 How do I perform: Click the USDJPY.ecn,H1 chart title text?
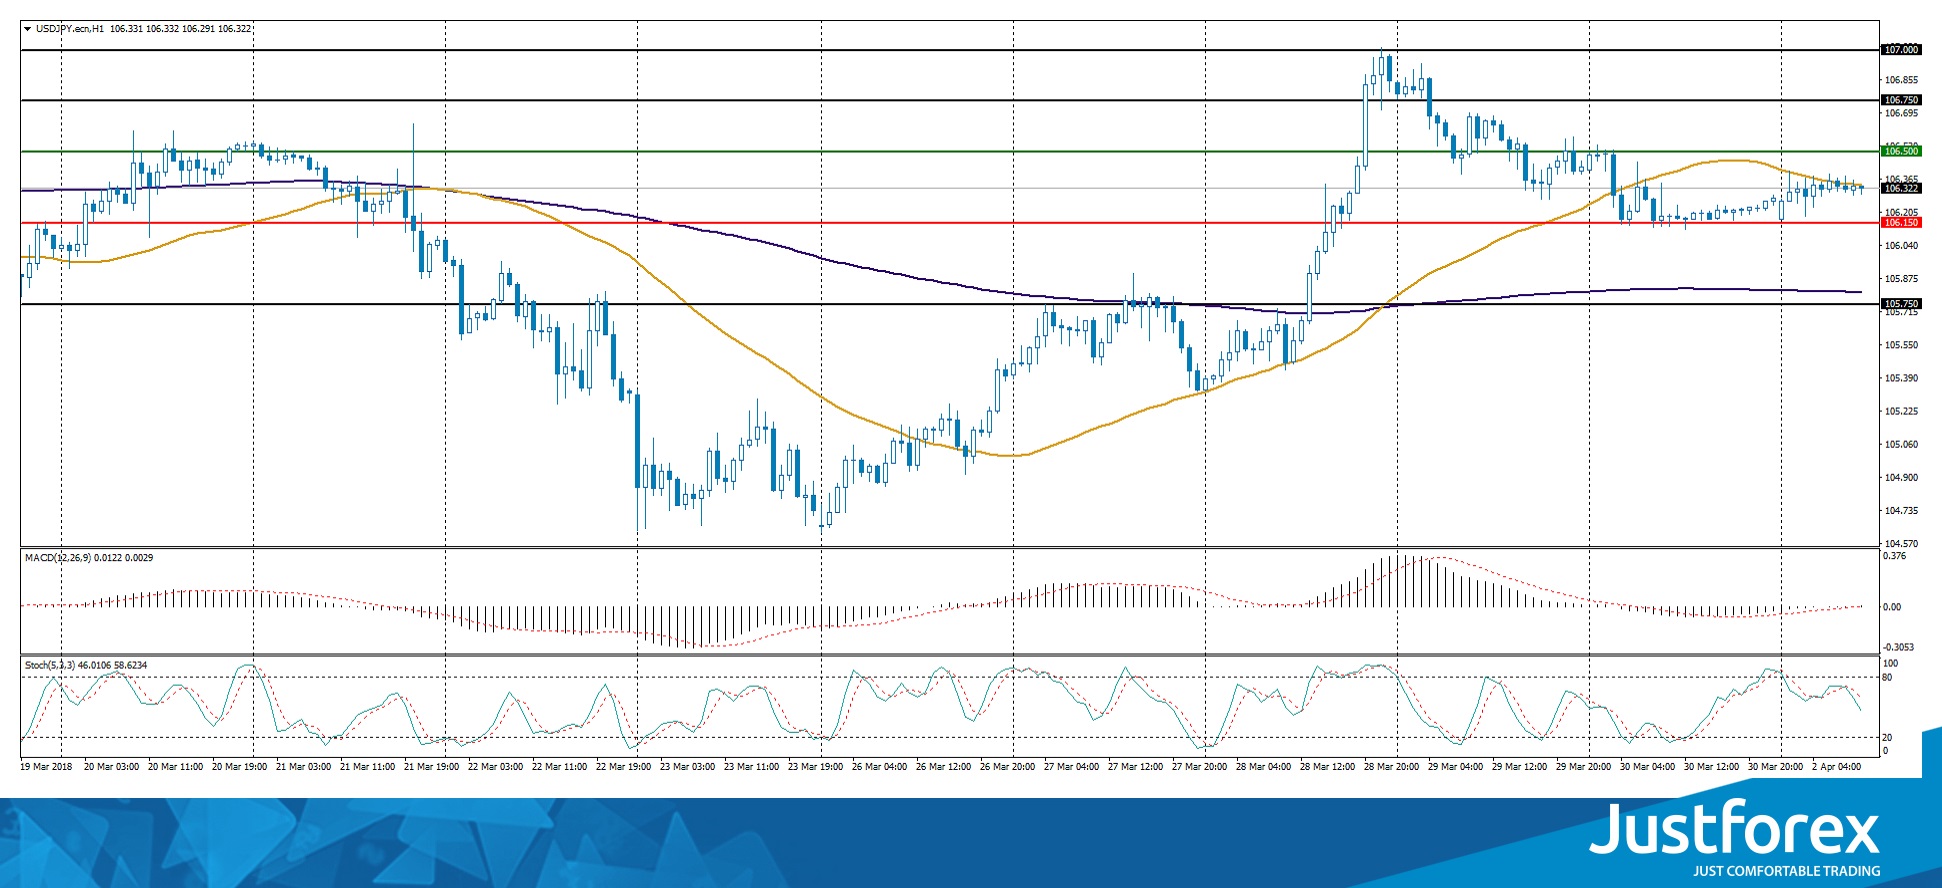pyautogui.click(x=70, y=29)
